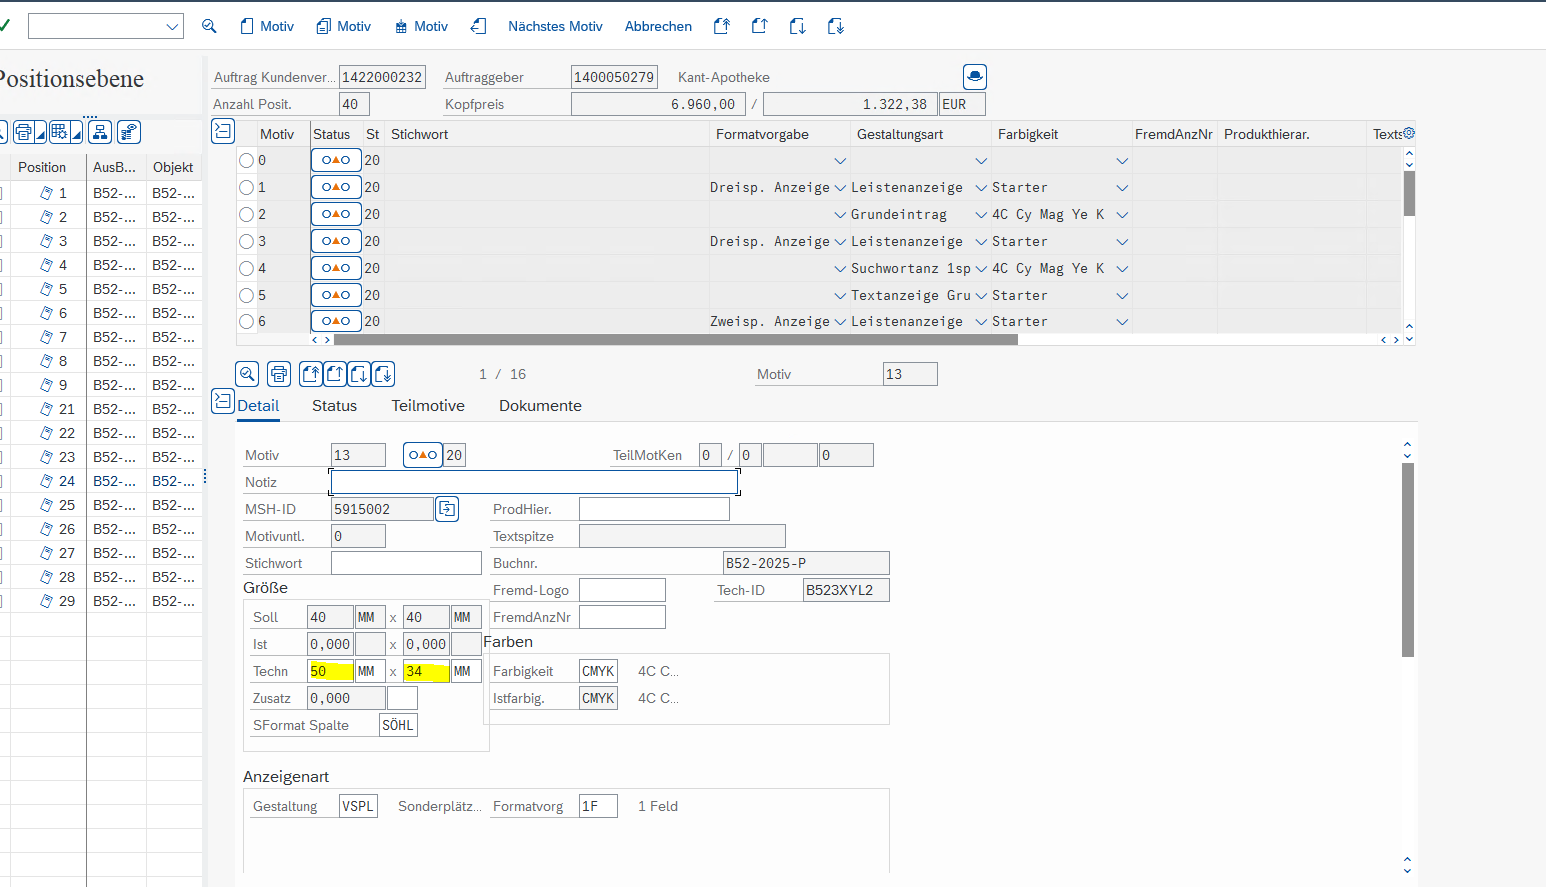This screenshot has width=1546, height=887.
Task: Select radio button for Motiv row 3
Action: tap(246, 241)
